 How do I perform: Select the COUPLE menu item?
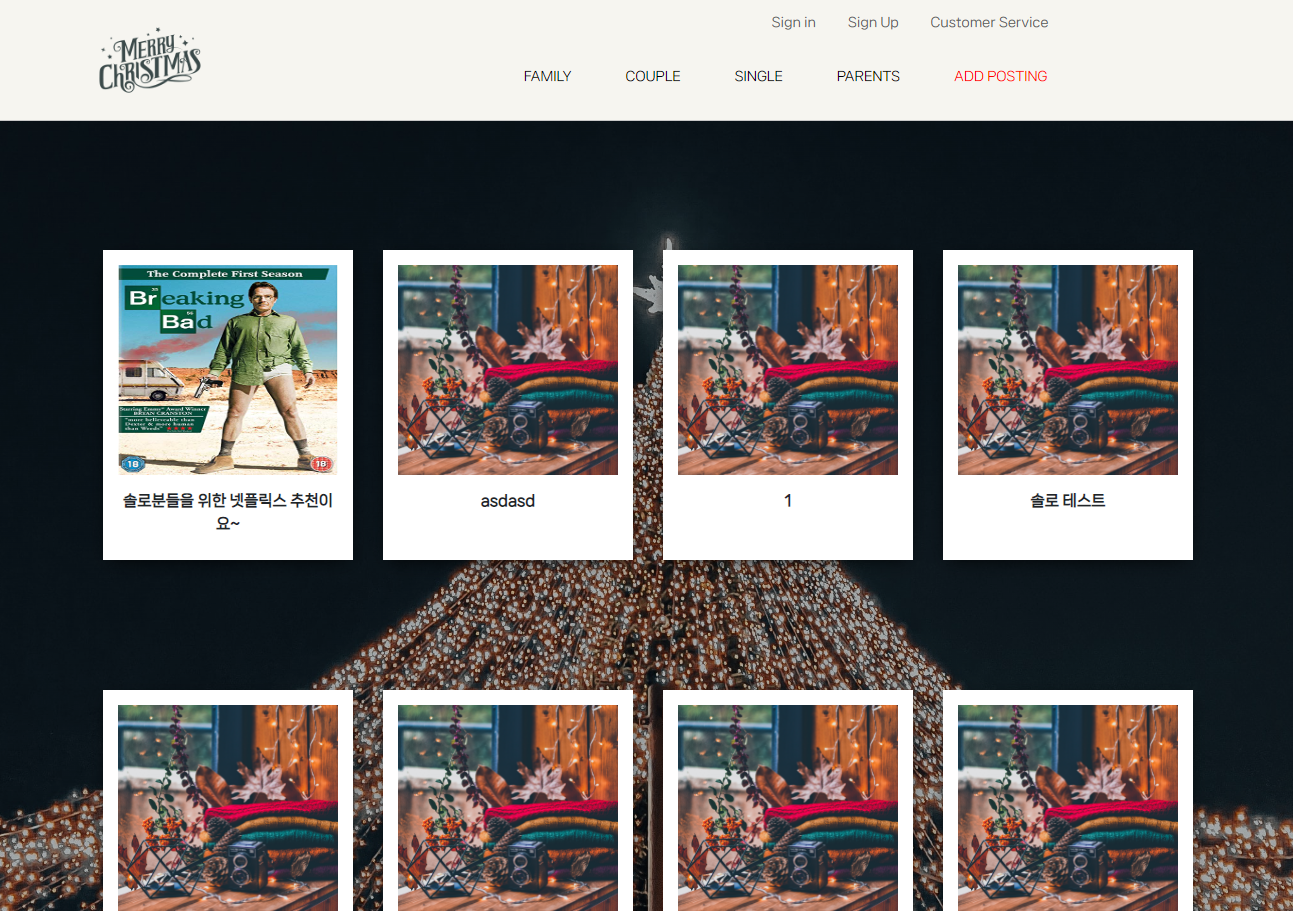tap(653, 76)
